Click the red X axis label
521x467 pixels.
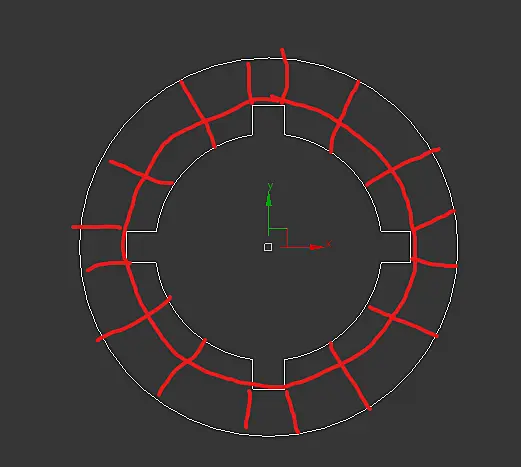tap(329, 244)
